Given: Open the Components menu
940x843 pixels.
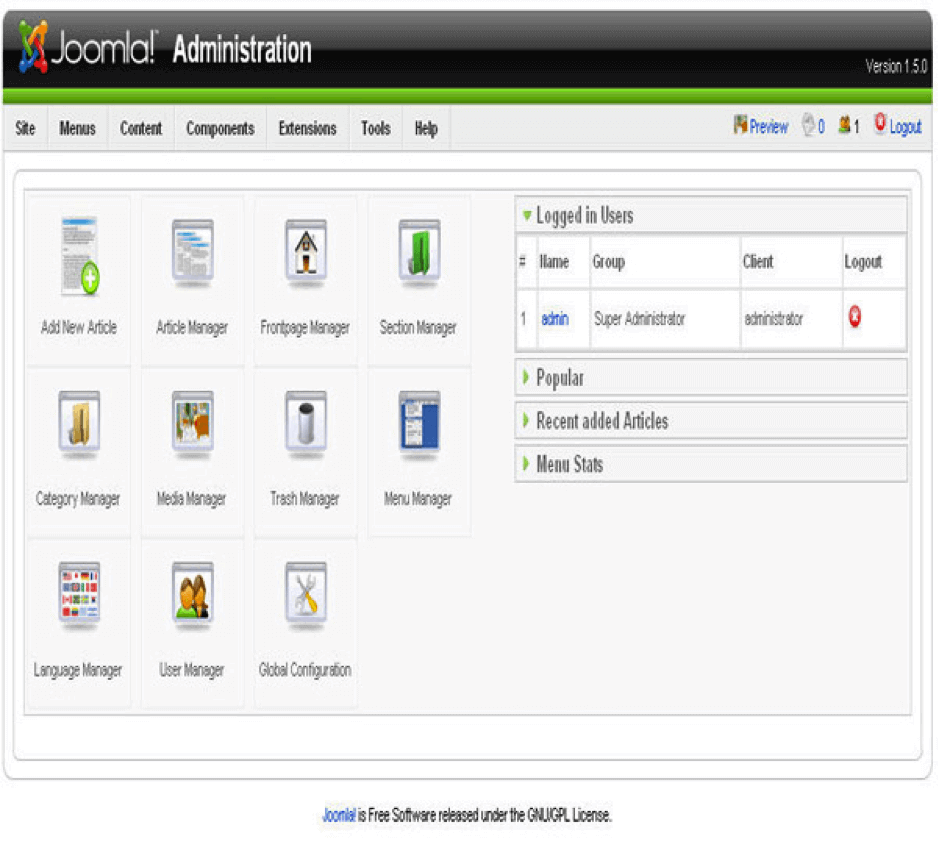Looking at the screenshot, I should pyautogui.click(x=220, y=128).
